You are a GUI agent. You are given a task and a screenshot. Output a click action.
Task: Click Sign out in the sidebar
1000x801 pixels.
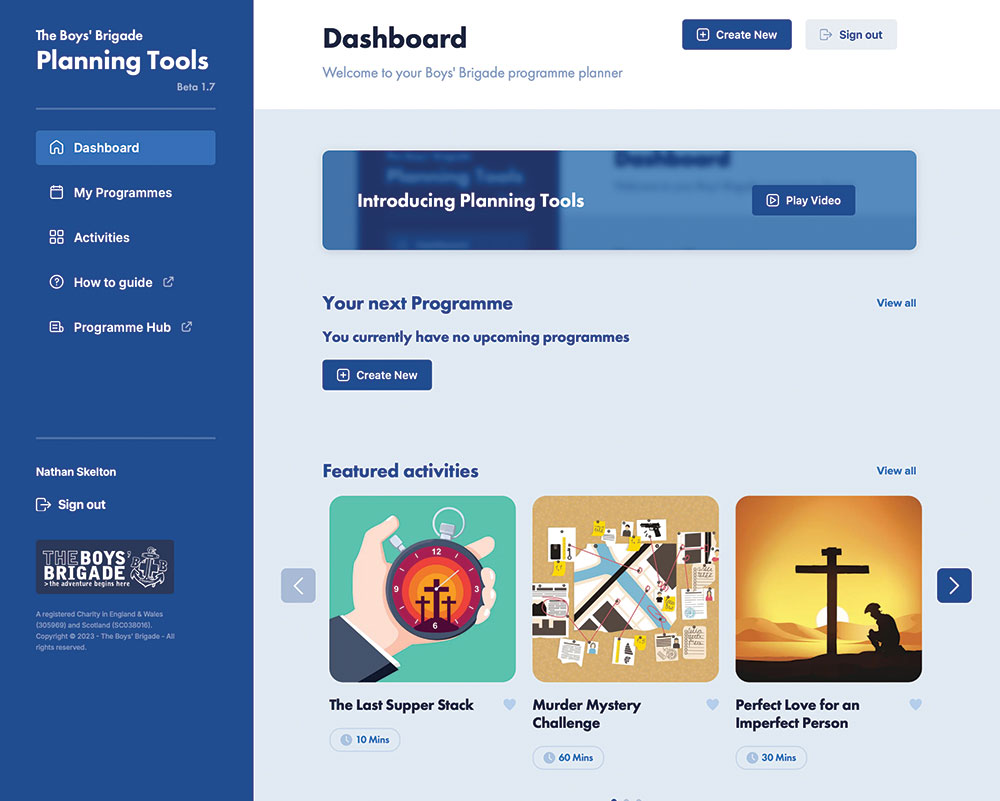(71, 504)
